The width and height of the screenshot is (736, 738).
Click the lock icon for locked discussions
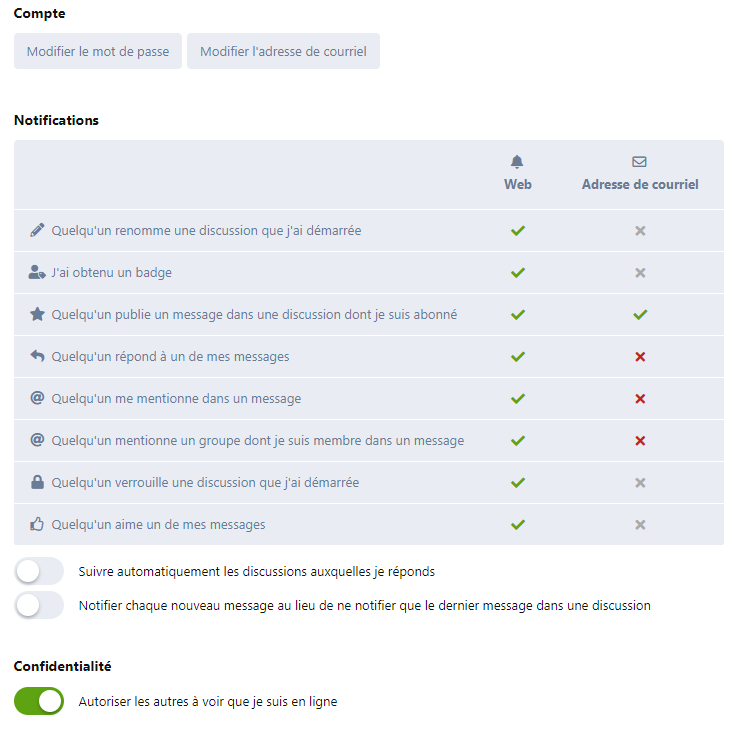coord(38,482)
